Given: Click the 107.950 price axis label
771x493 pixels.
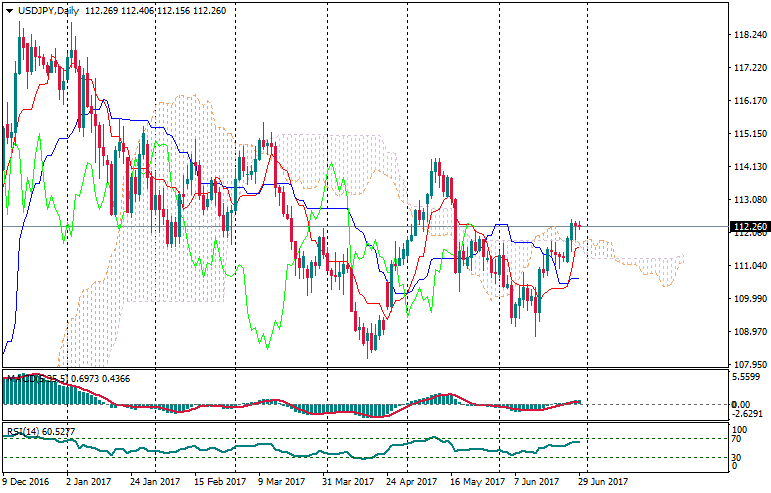Looking at the screenshot, I should pos(749,365).
